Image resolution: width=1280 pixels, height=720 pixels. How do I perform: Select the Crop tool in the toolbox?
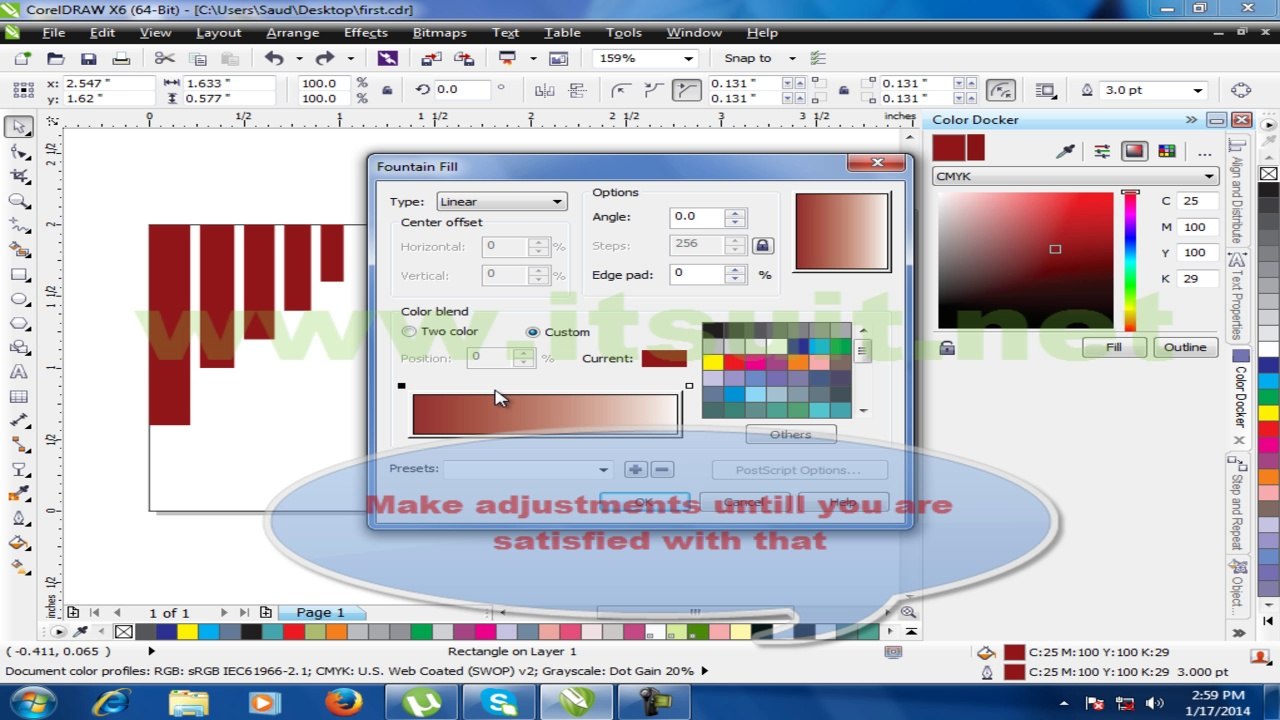point(19,176)
